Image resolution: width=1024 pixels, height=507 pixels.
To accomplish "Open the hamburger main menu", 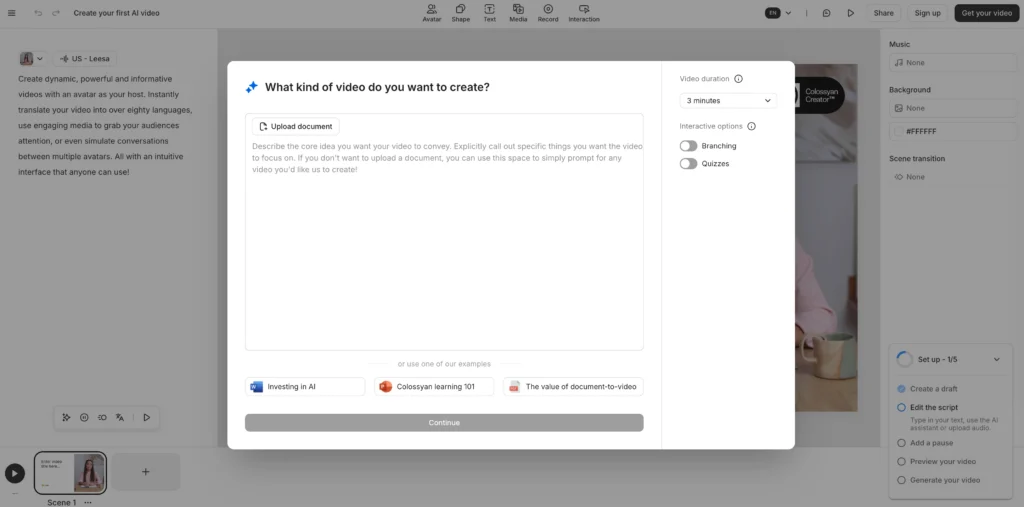I will pyautogui.click(x=11, y=13).
